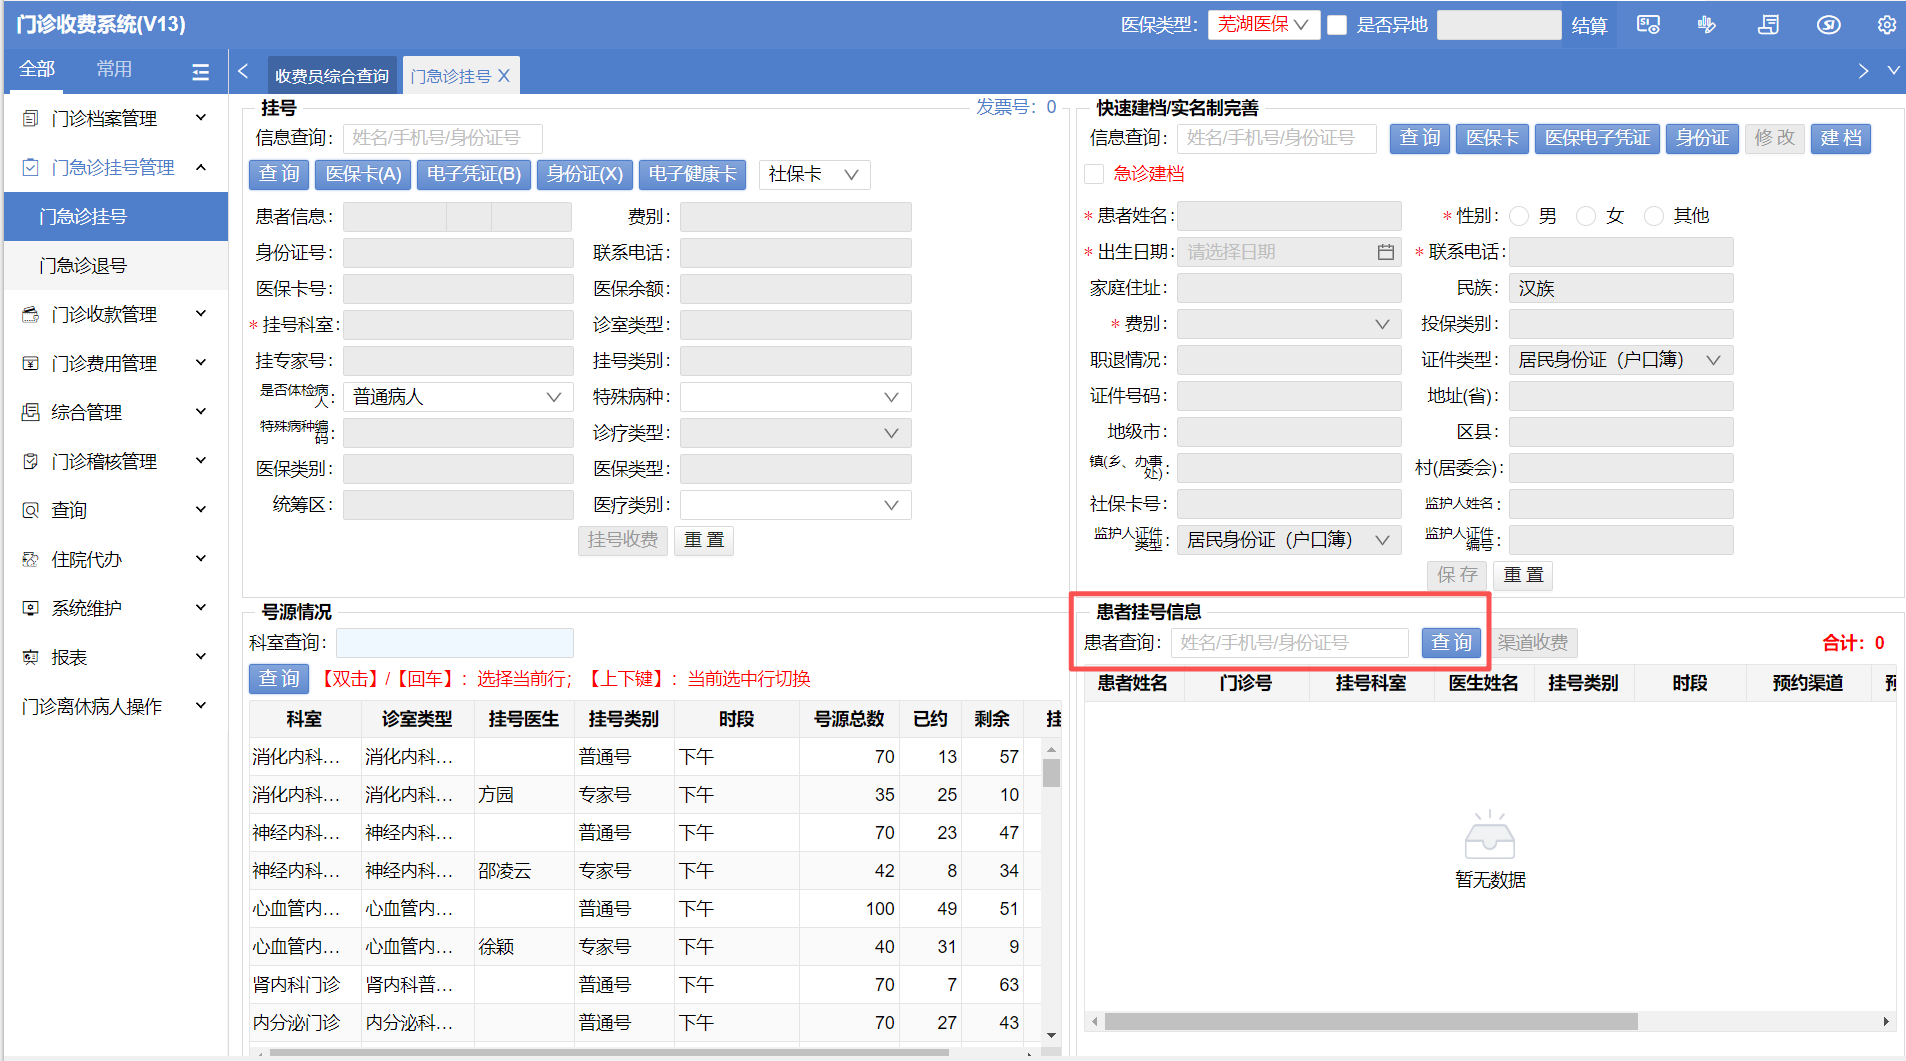The width and height of the screenshot is (1906, 1061).
Task: Click the 门诊稽核管理 sidebar icon
Action: point(31,462)
